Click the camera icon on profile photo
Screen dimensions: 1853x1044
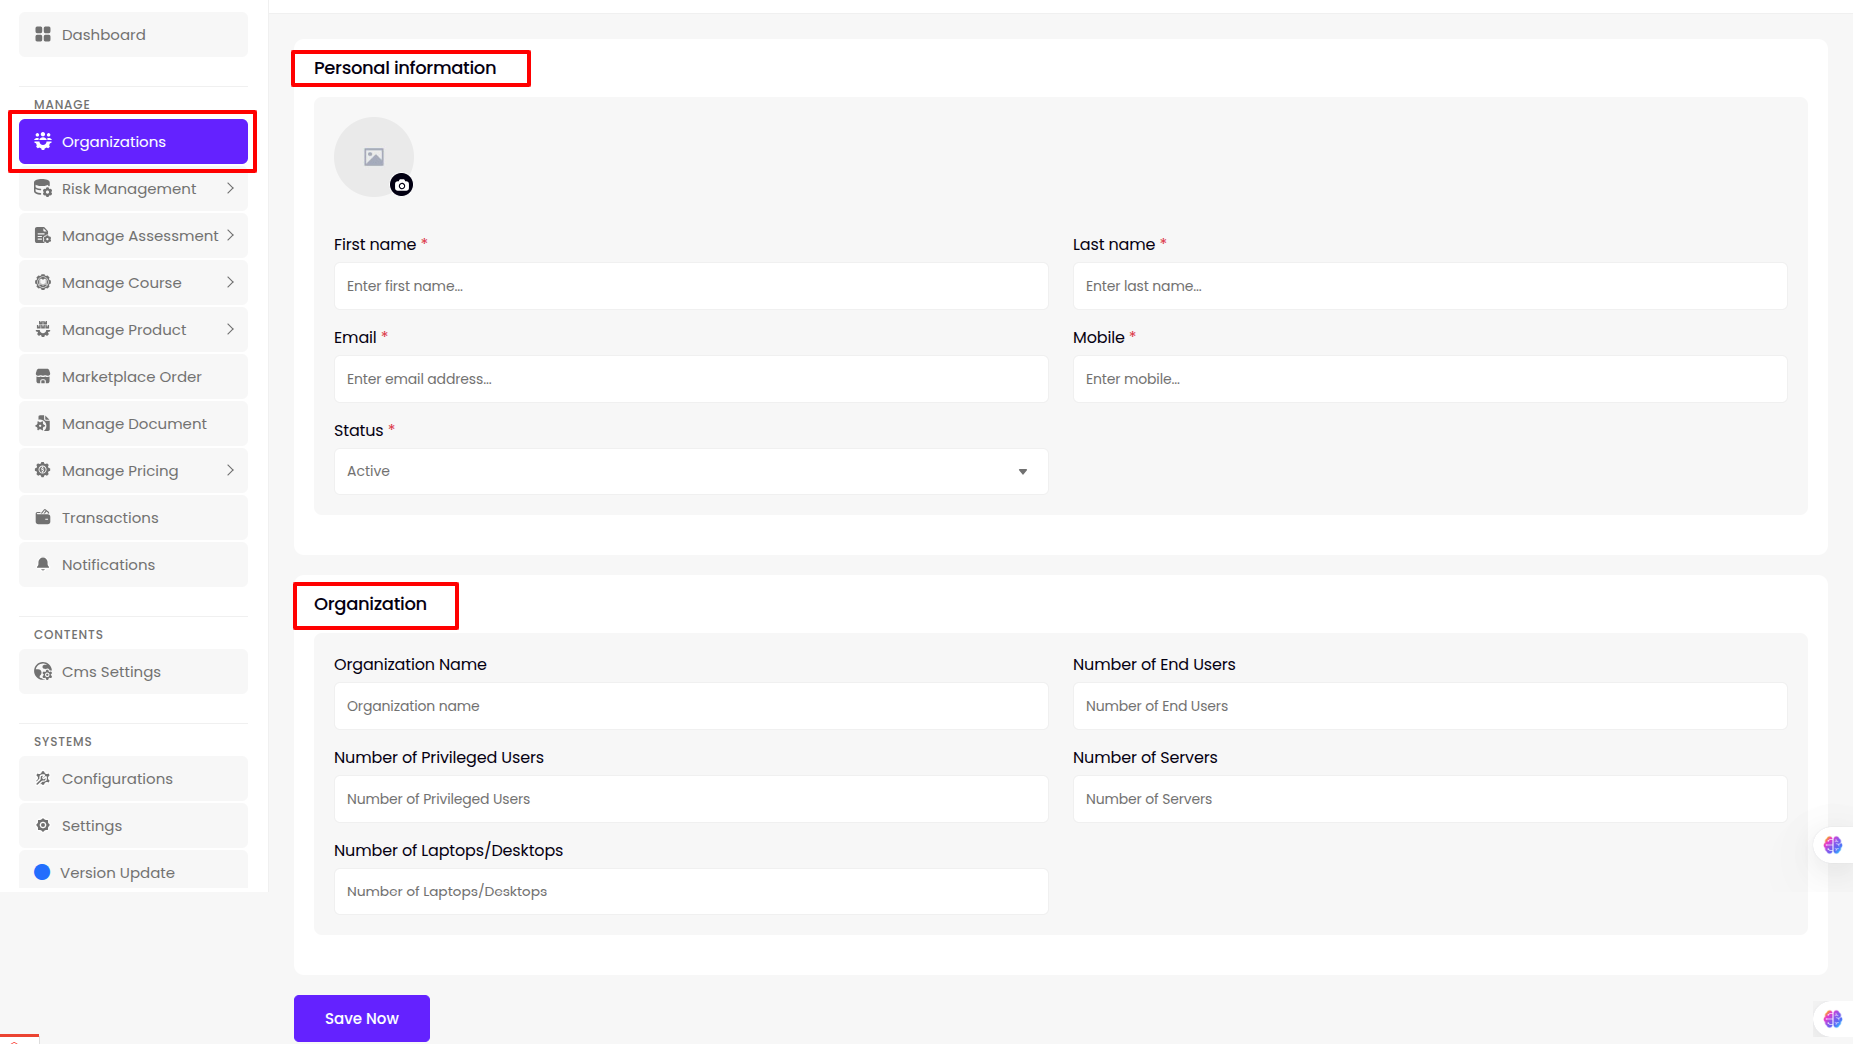pos(401,185)
